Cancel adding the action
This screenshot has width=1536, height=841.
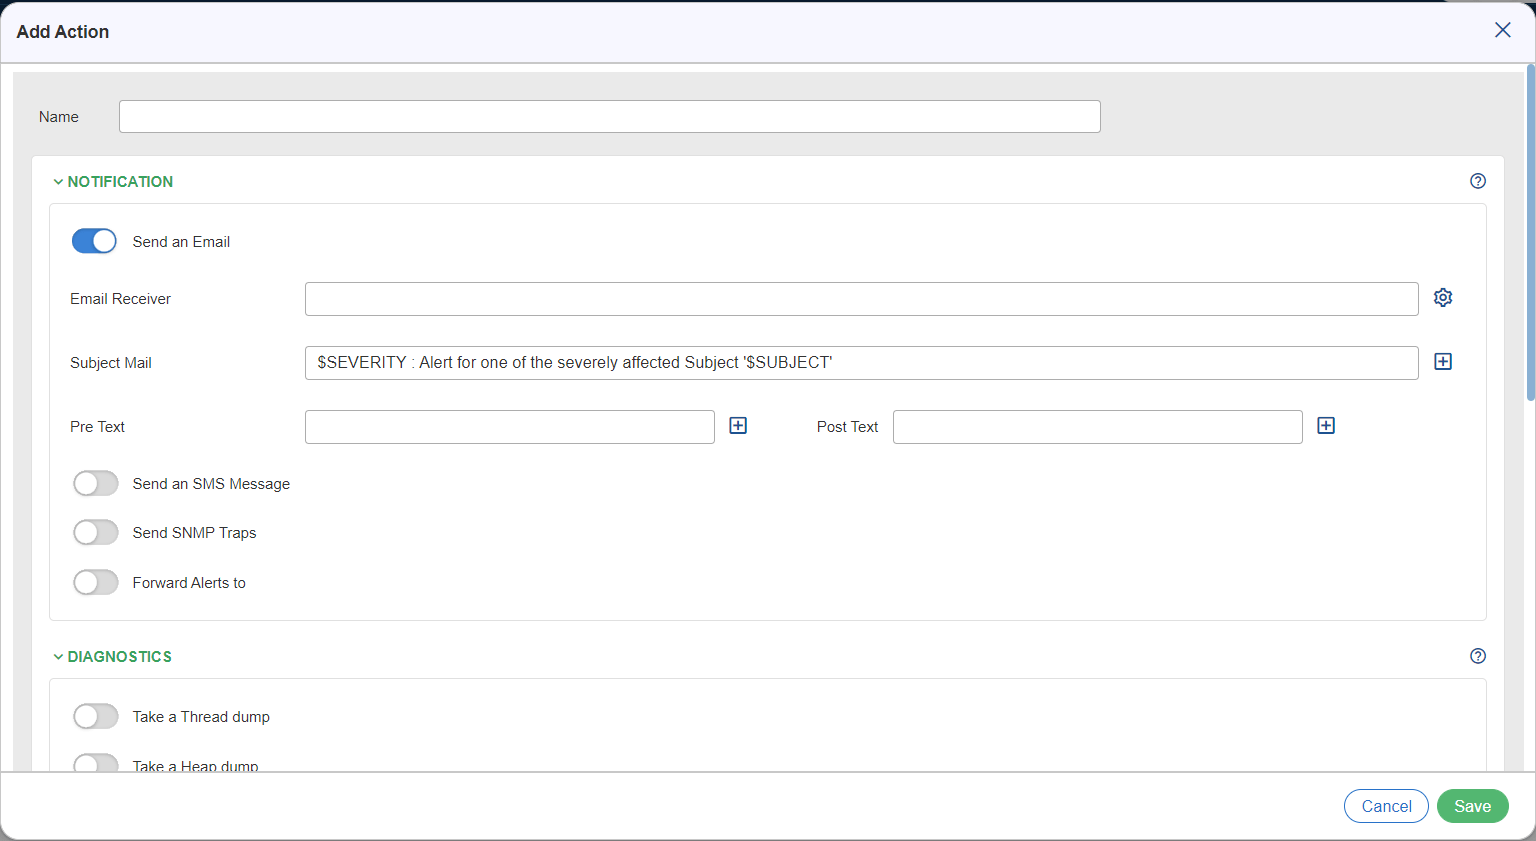point(1386,806)
